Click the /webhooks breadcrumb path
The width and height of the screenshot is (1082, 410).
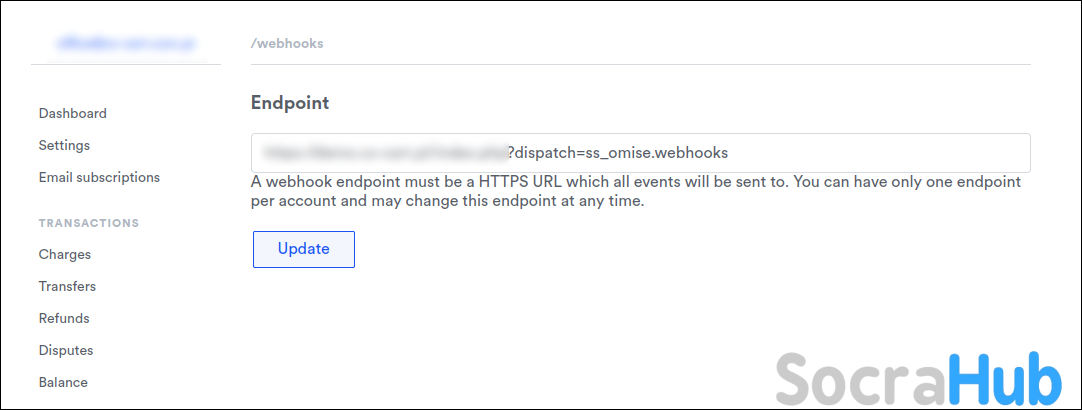coord(287,44)
